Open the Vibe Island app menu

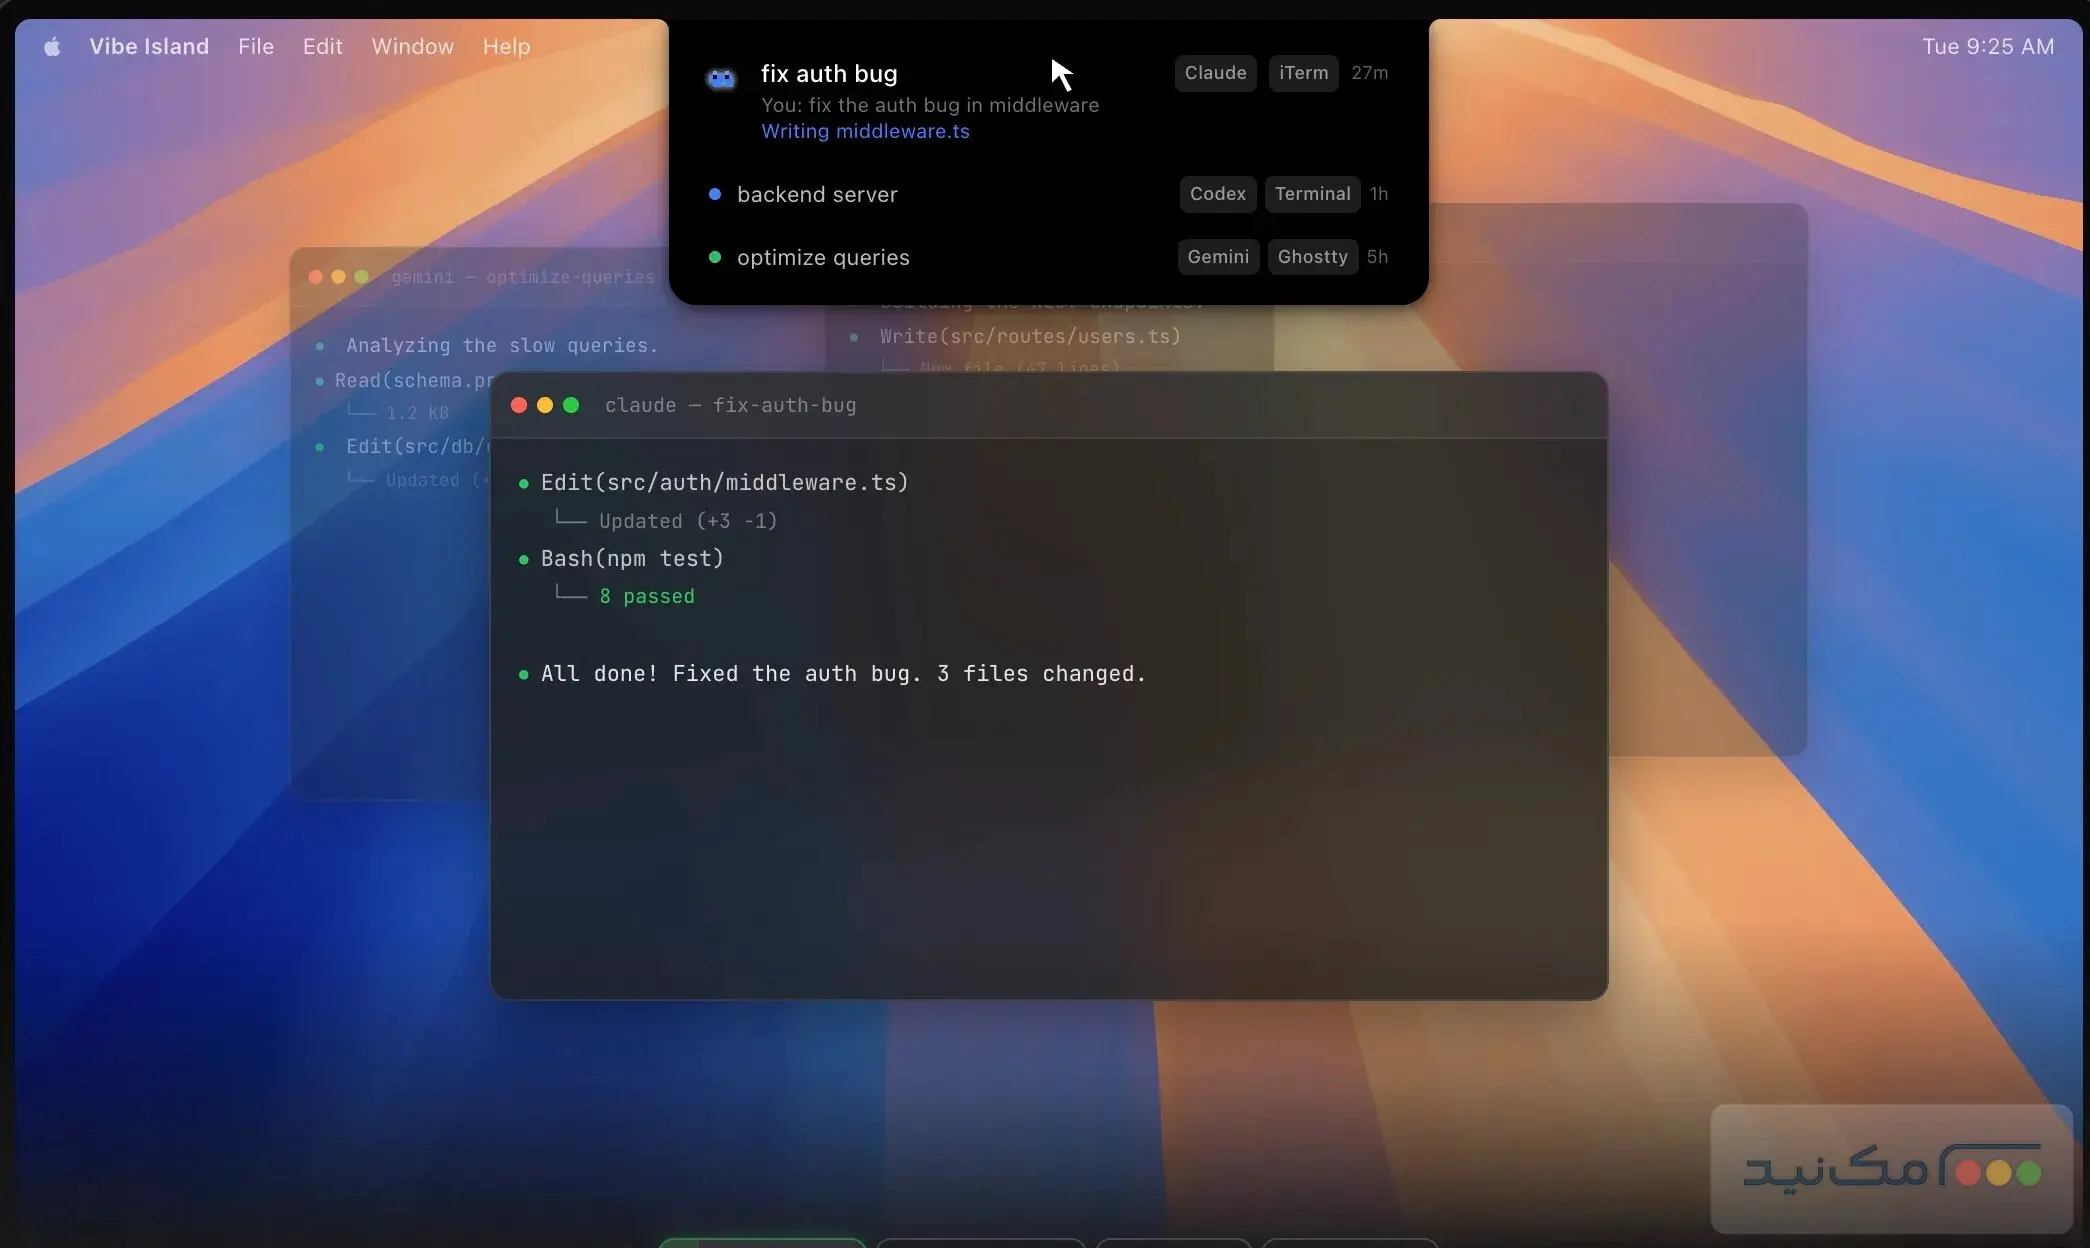(149, 47)
